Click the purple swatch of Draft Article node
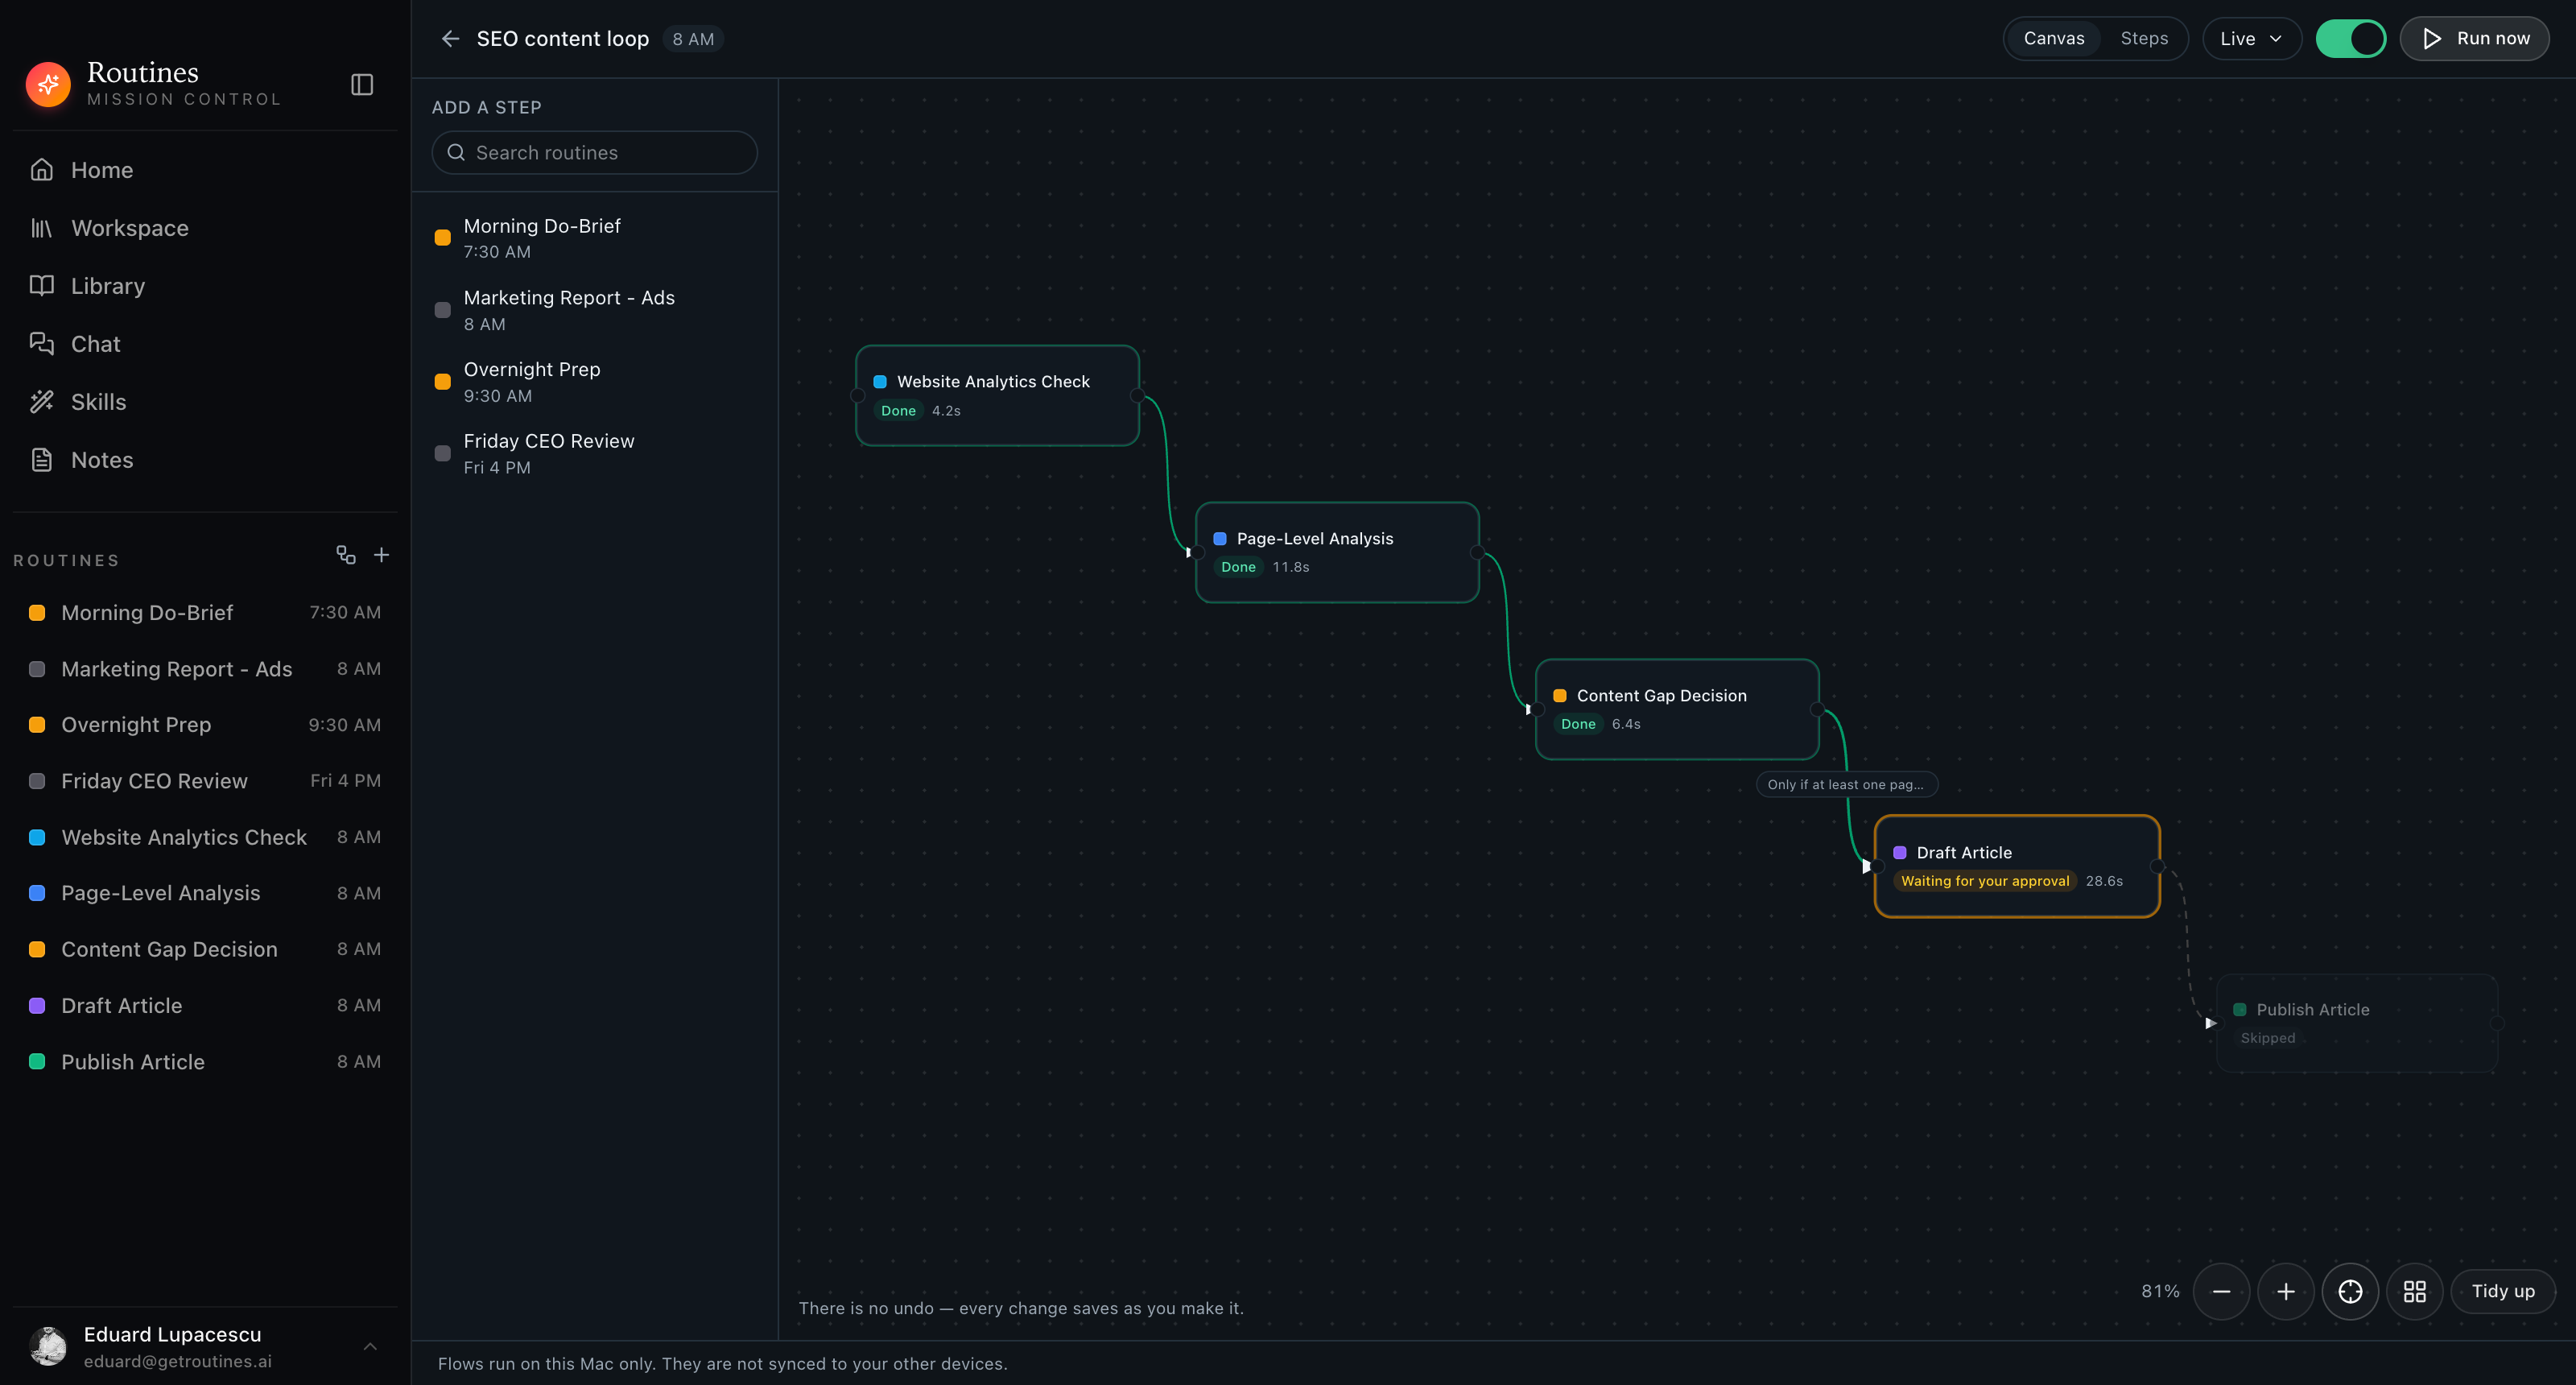This screenshot has height=1385, width=2576. (x=1900, y=853)
